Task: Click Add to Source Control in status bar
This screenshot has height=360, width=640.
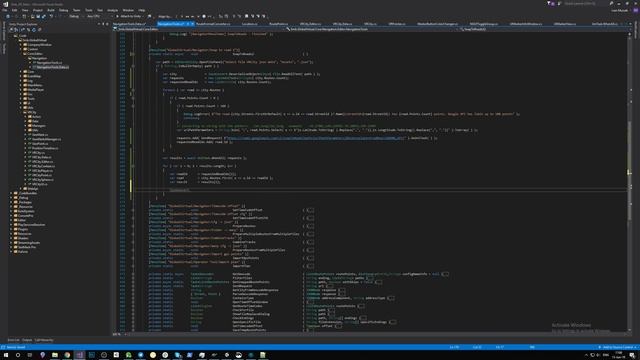Action: [x=618, y=347]
